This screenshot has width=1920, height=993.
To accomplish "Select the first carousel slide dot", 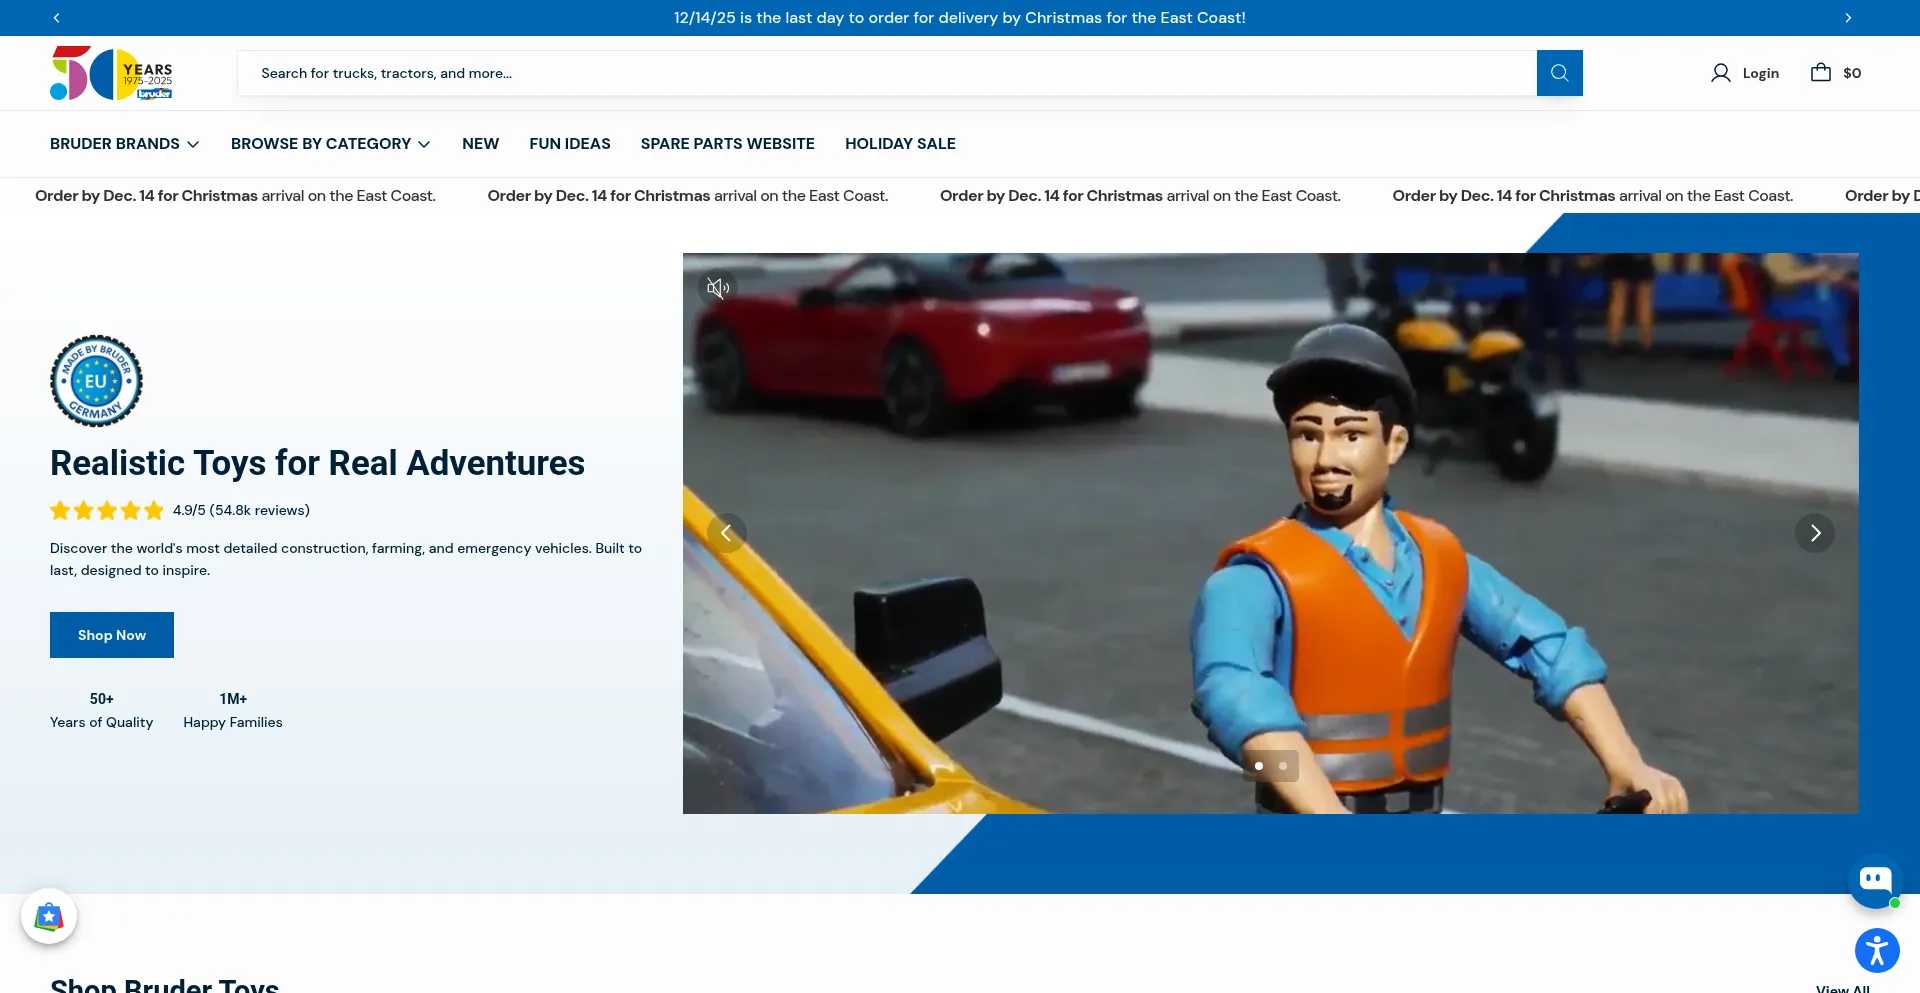I will coord(1259,766).
